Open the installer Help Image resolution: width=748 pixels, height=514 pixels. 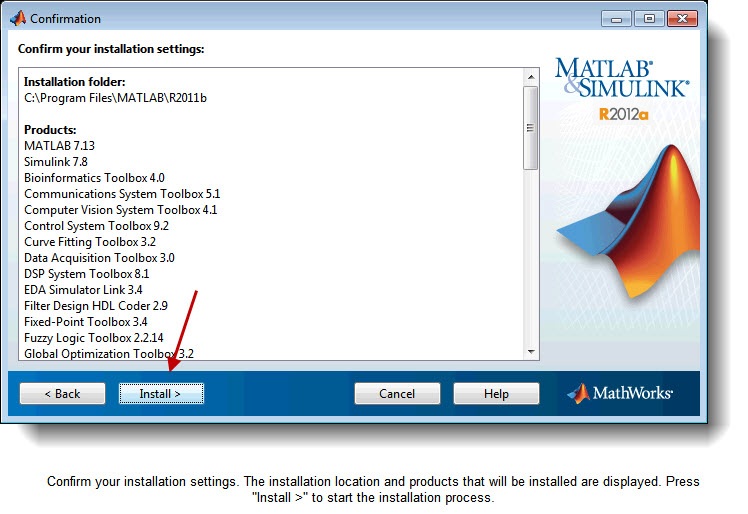[496, 394]
